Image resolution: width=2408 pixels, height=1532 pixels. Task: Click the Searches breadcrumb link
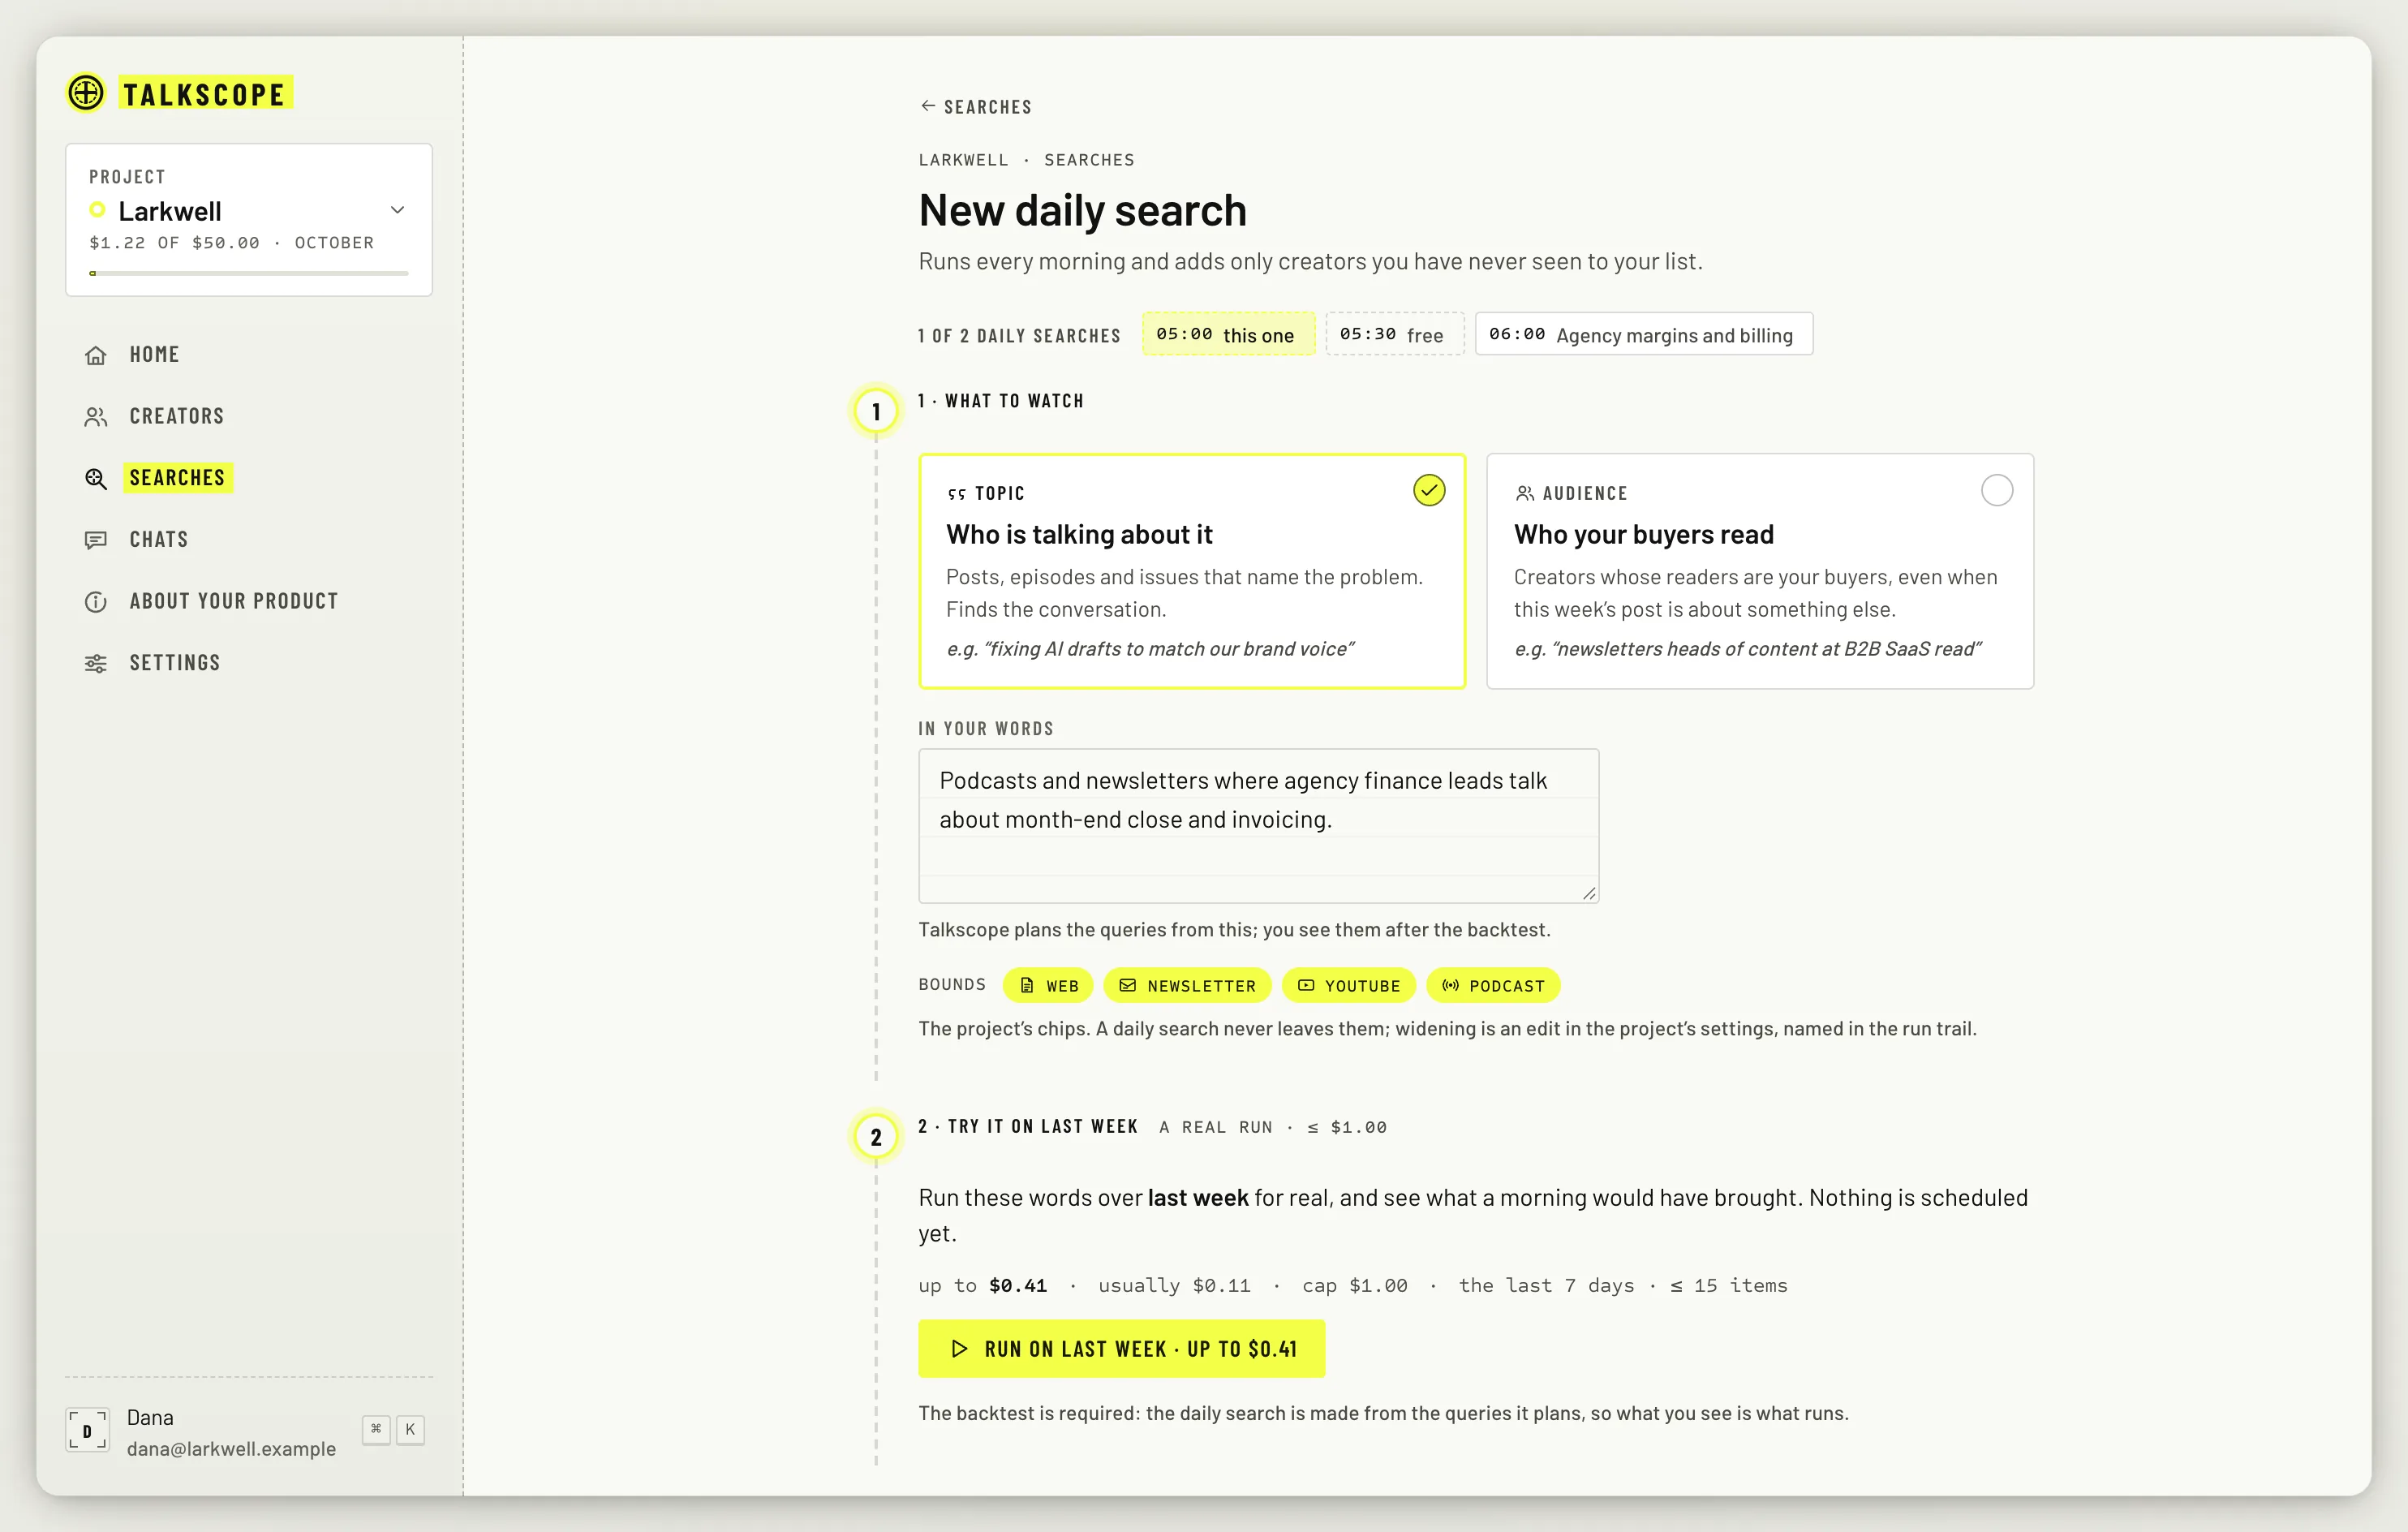pos(1089,160)
